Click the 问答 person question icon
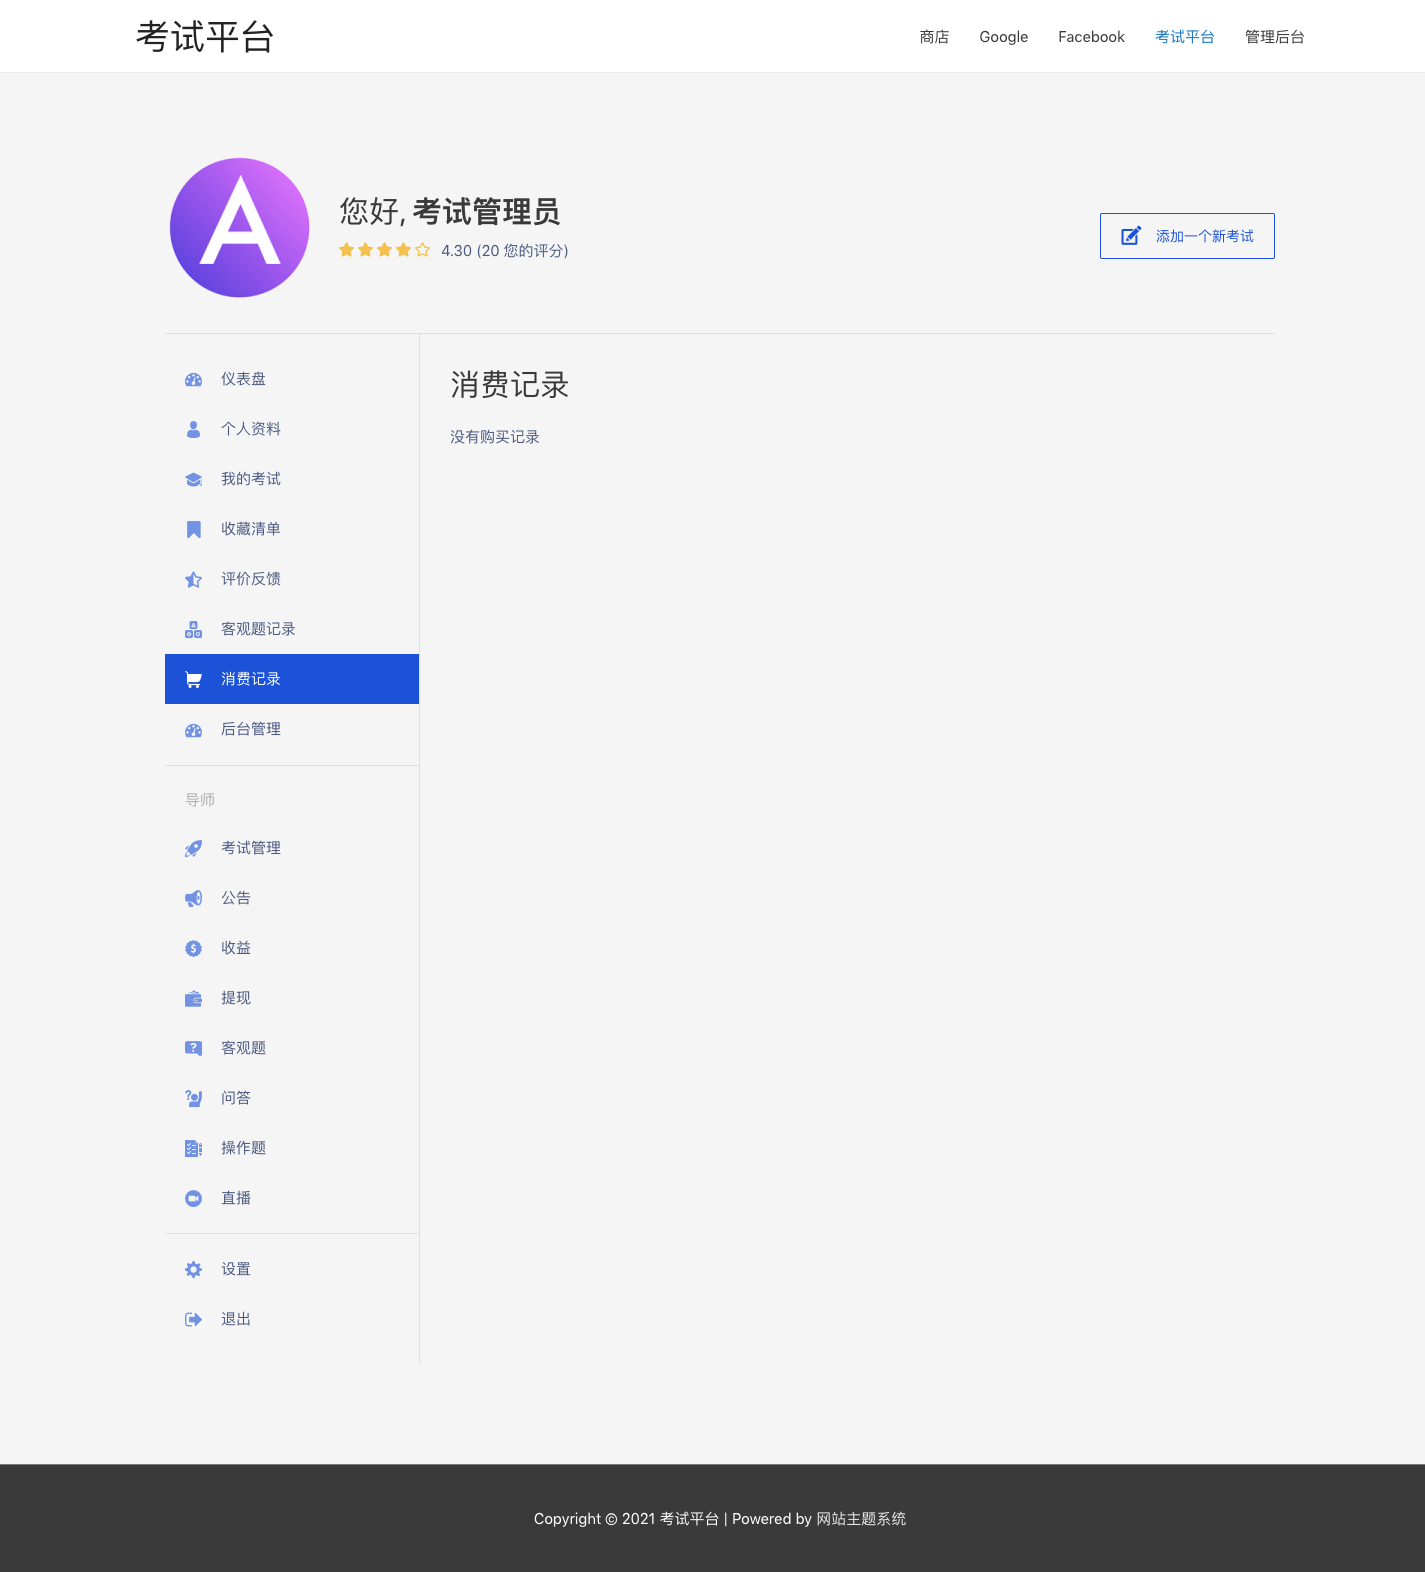Image resolution: width=1425 pixels, height=1572 pixels. point(194,1099)
